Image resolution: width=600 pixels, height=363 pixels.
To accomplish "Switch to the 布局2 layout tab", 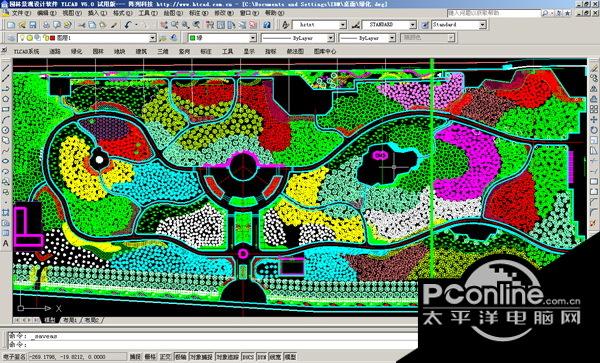I will tap(91, 320).
